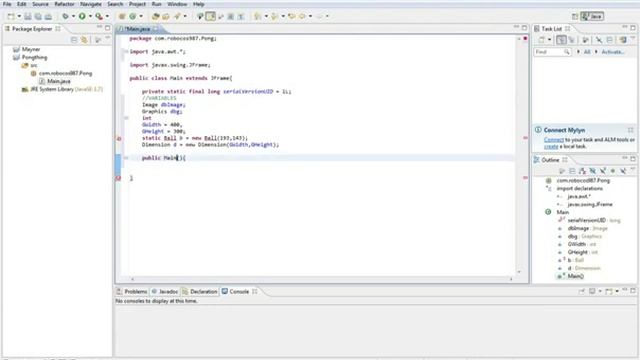Switch to the Problems tab
The image size is (640, 360).
click(x=132, y=291)
